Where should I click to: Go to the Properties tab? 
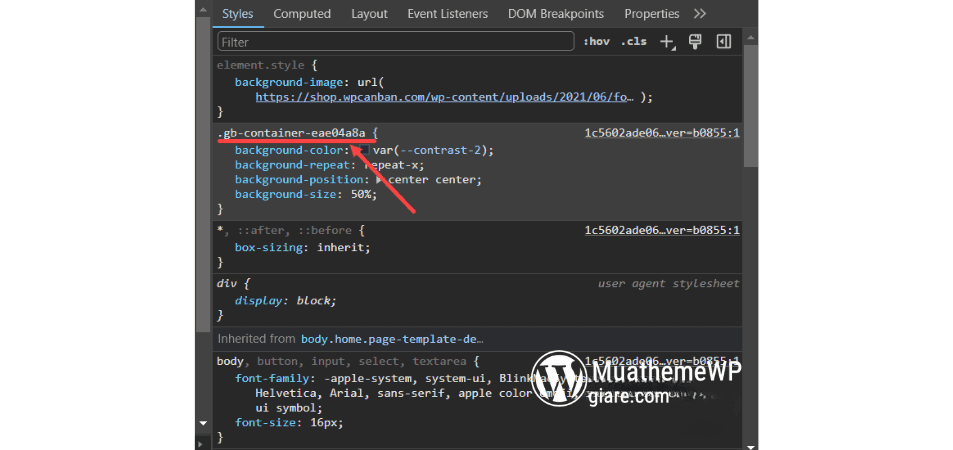coord(651,14)
